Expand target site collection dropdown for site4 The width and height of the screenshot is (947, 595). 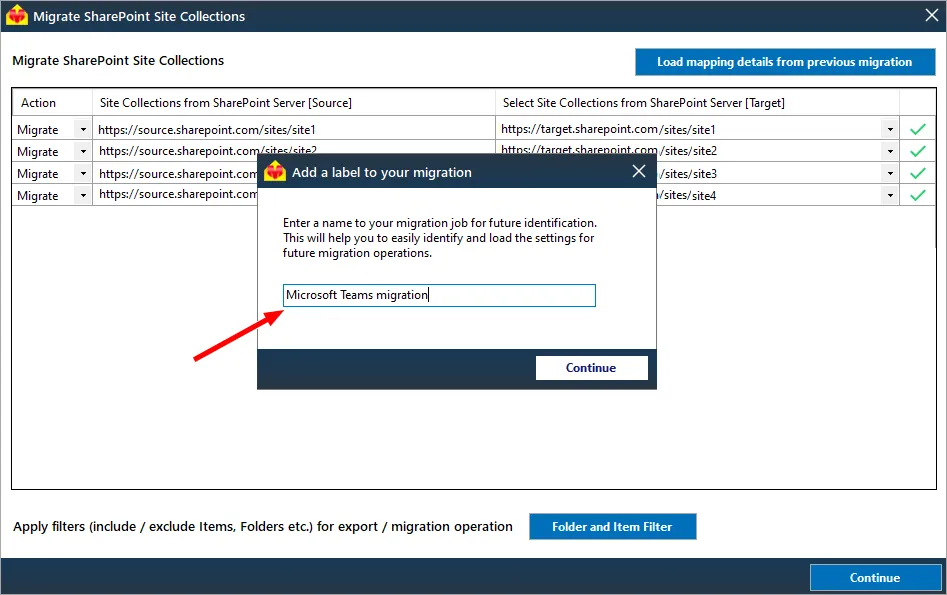[890, 195]
